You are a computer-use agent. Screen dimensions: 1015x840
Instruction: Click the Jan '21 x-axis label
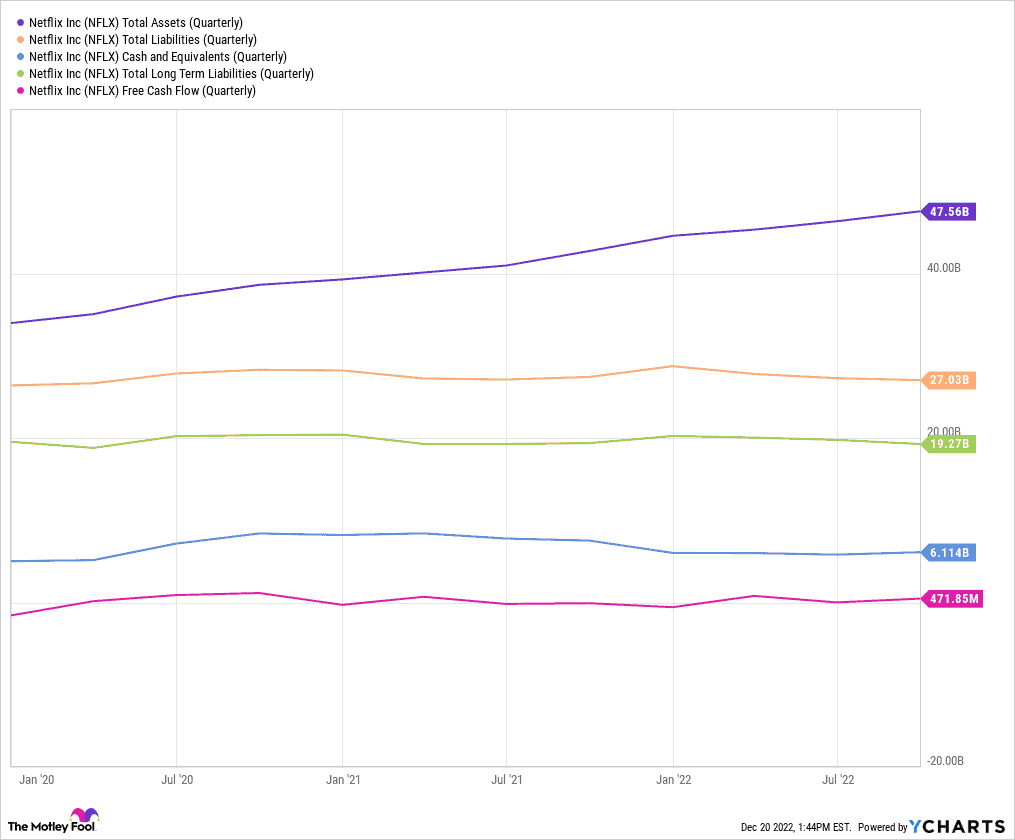coord(343,780)
